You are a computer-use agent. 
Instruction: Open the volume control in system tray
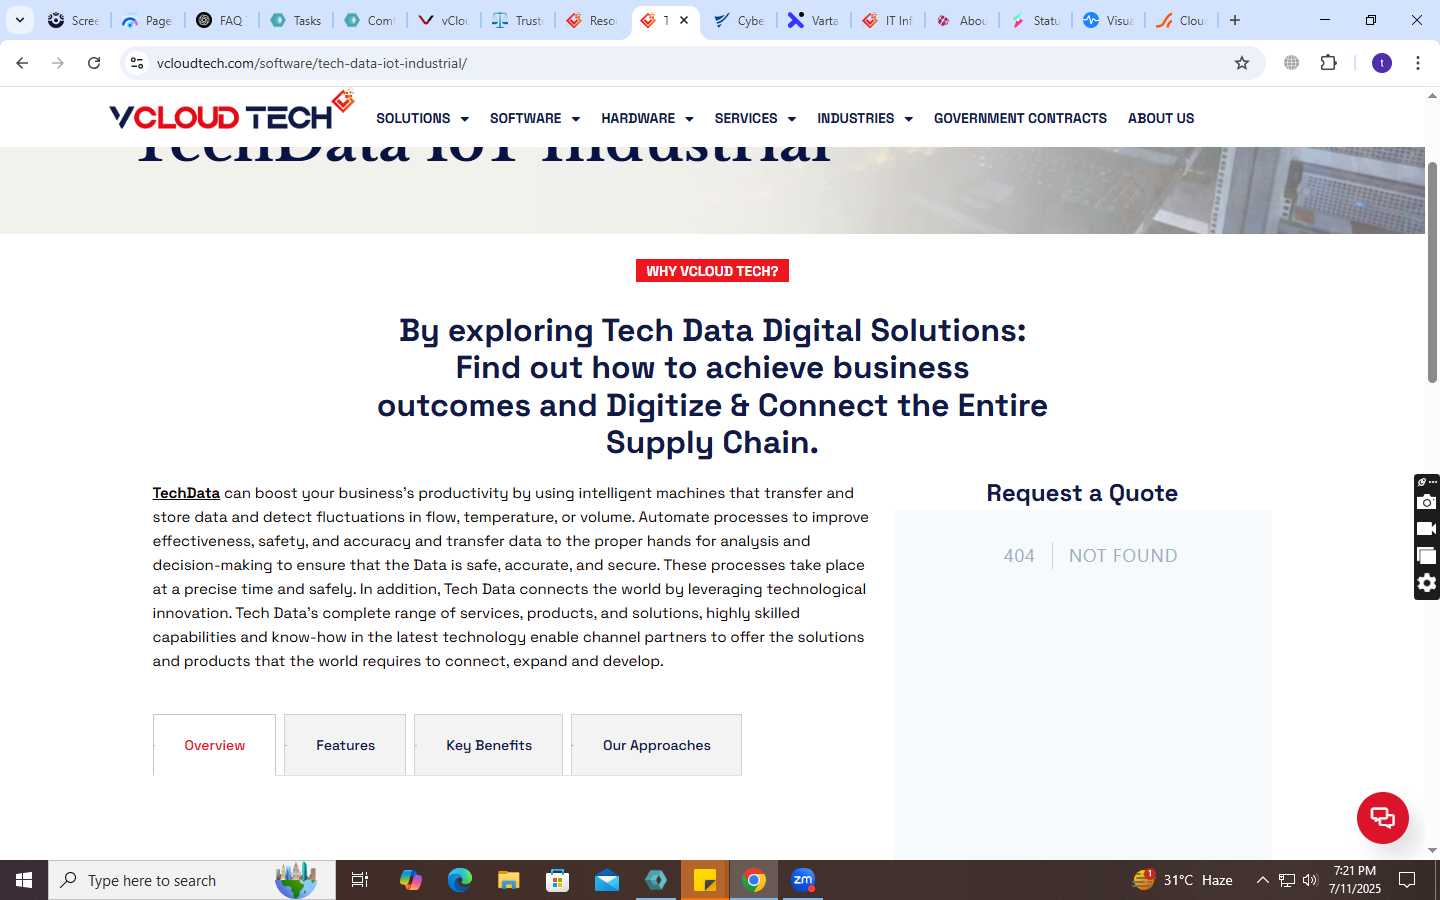pyautogui.click(x=1310, y=880)
